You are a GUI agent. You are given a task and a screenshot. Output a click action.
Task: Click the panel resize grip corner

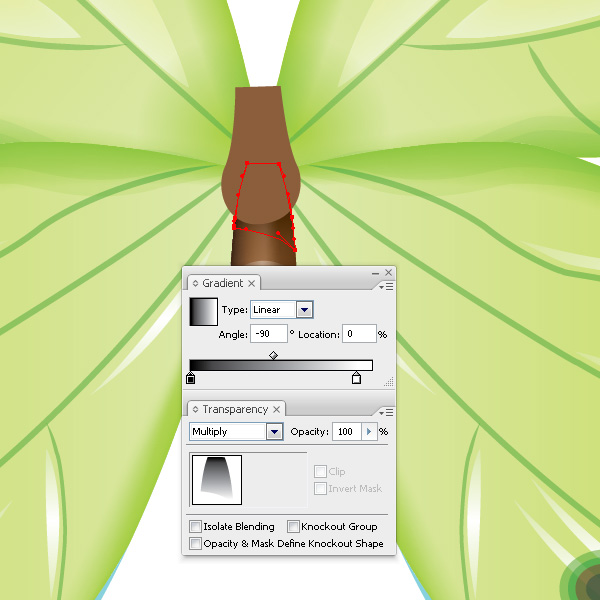(389, 382)
